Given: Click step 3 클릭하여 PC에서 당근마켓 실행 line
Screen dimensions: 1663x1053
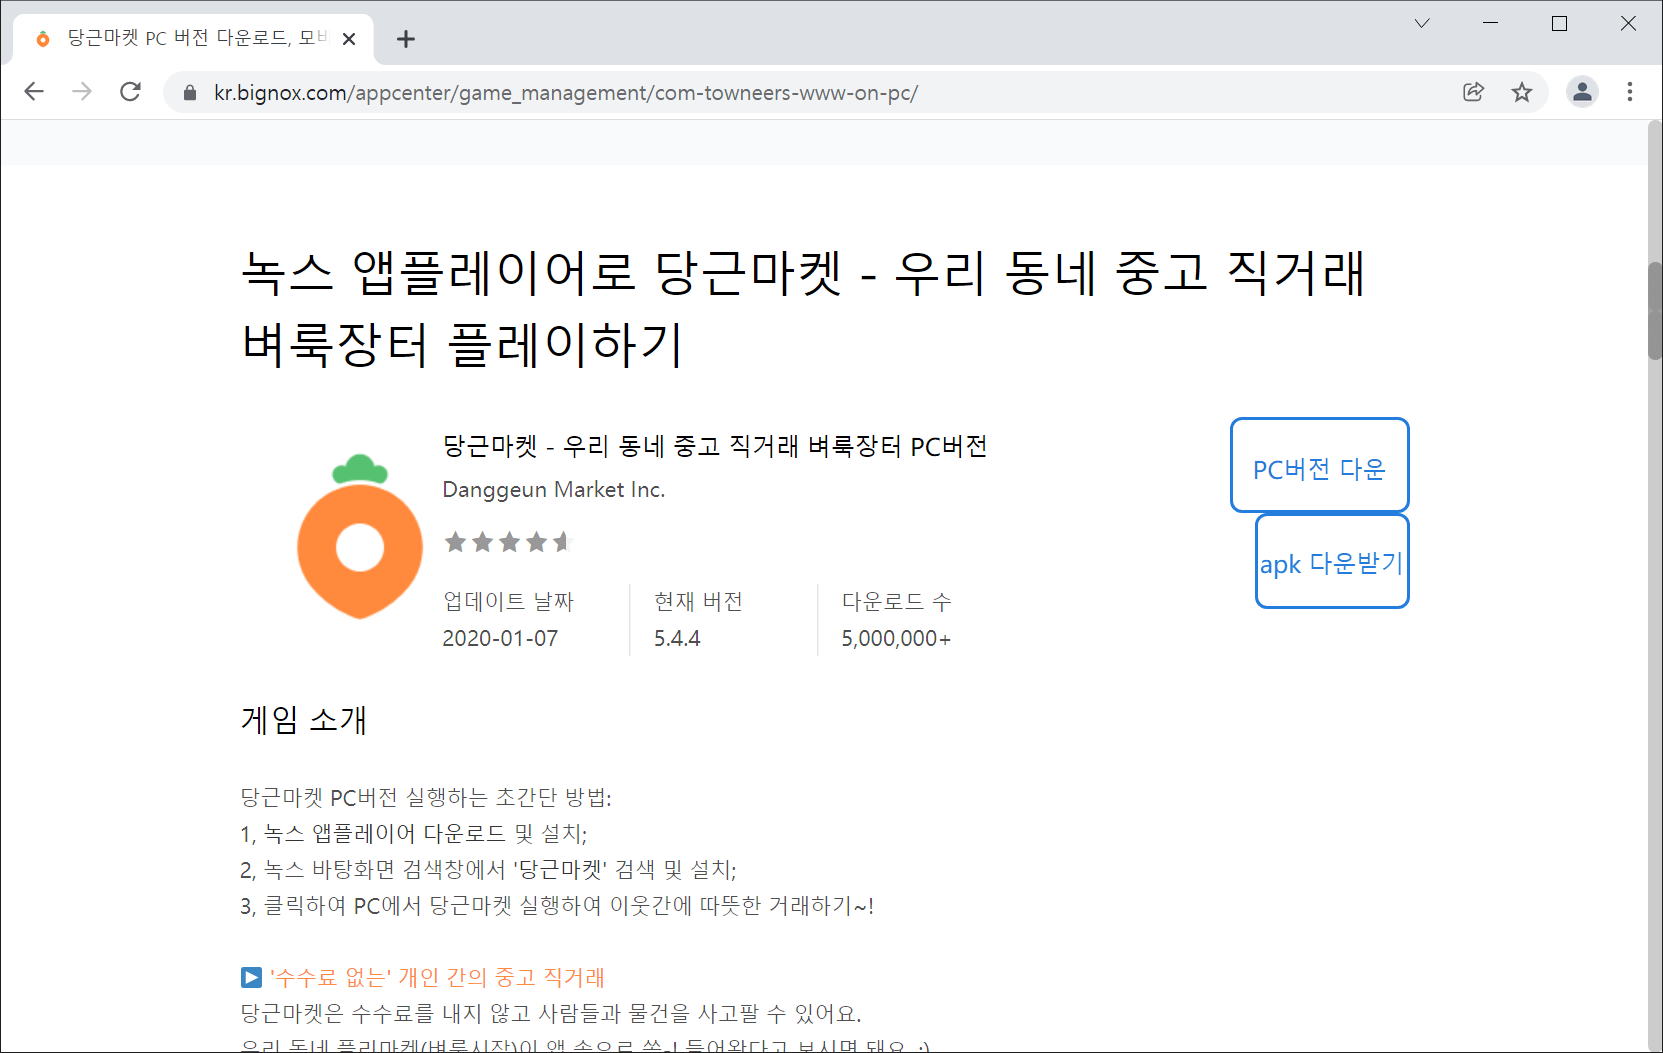Looking at the screenshot, I should (557, 905).
